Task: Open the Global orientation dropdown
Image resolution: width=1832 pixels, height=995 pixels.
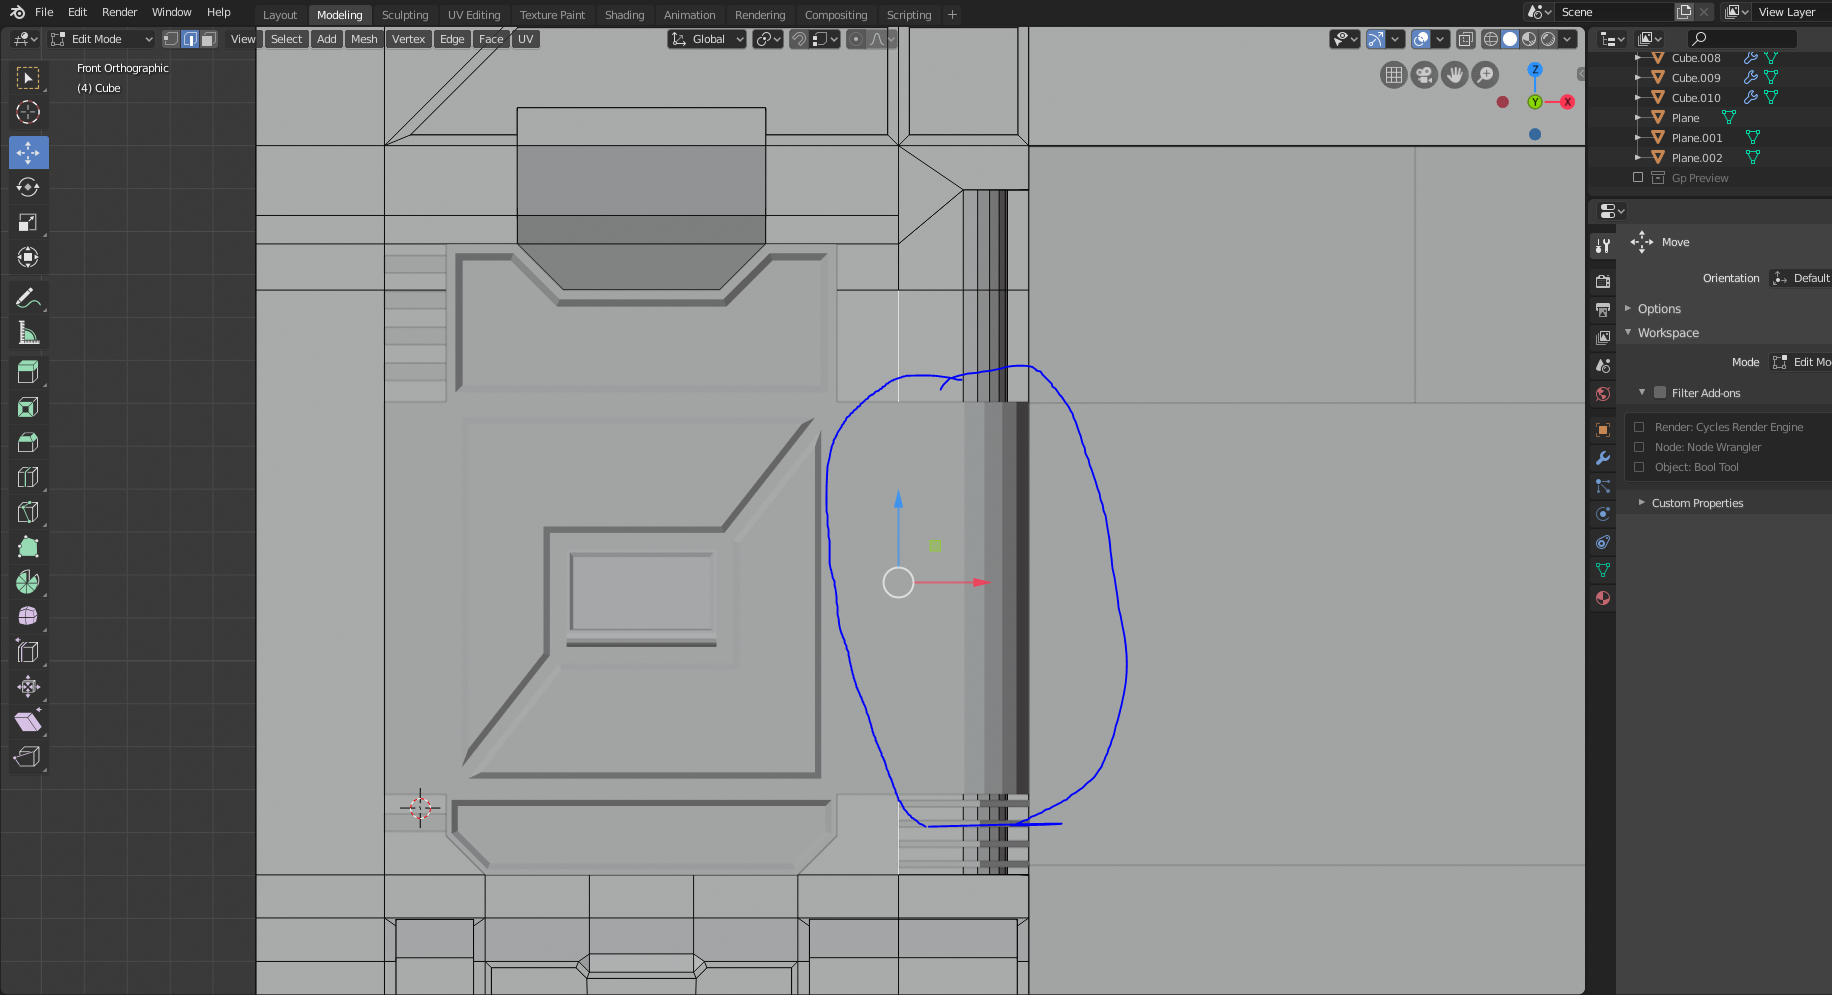Action: click(x=708, y=39)
